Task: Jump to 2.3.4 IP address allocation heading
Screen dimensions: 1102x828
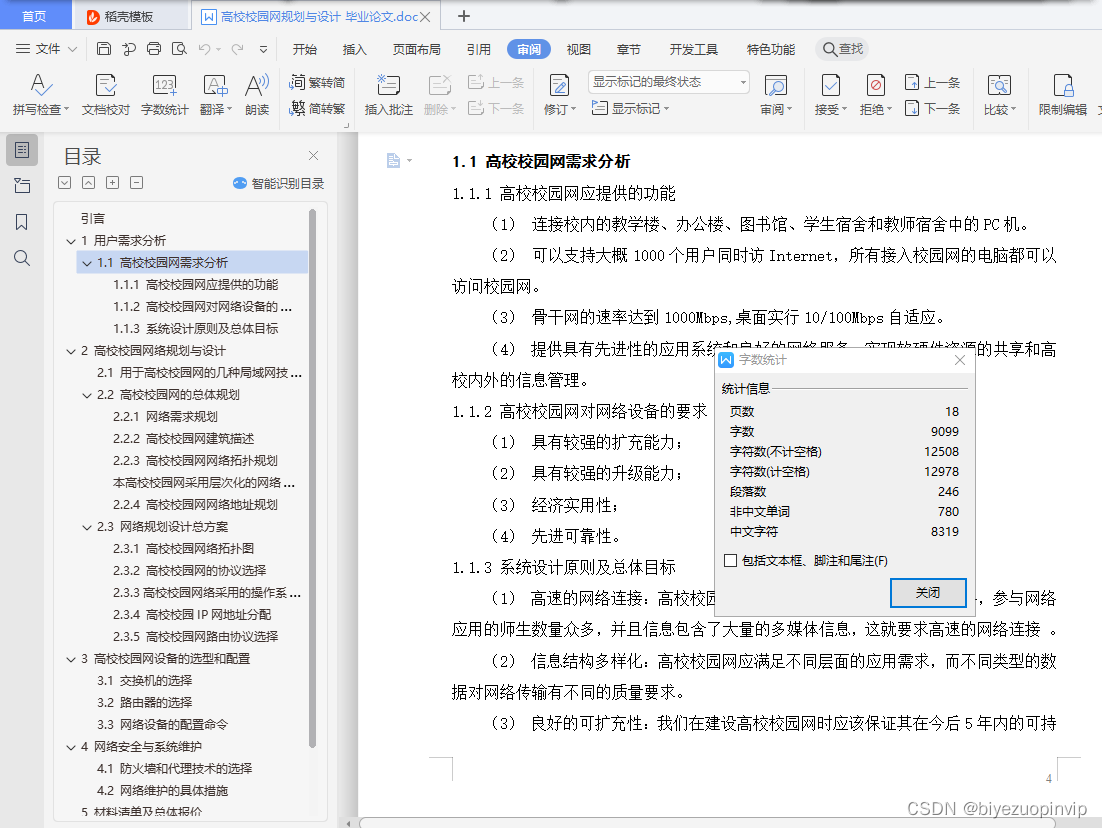Action: pyautogui.click(x=192, y=614)
